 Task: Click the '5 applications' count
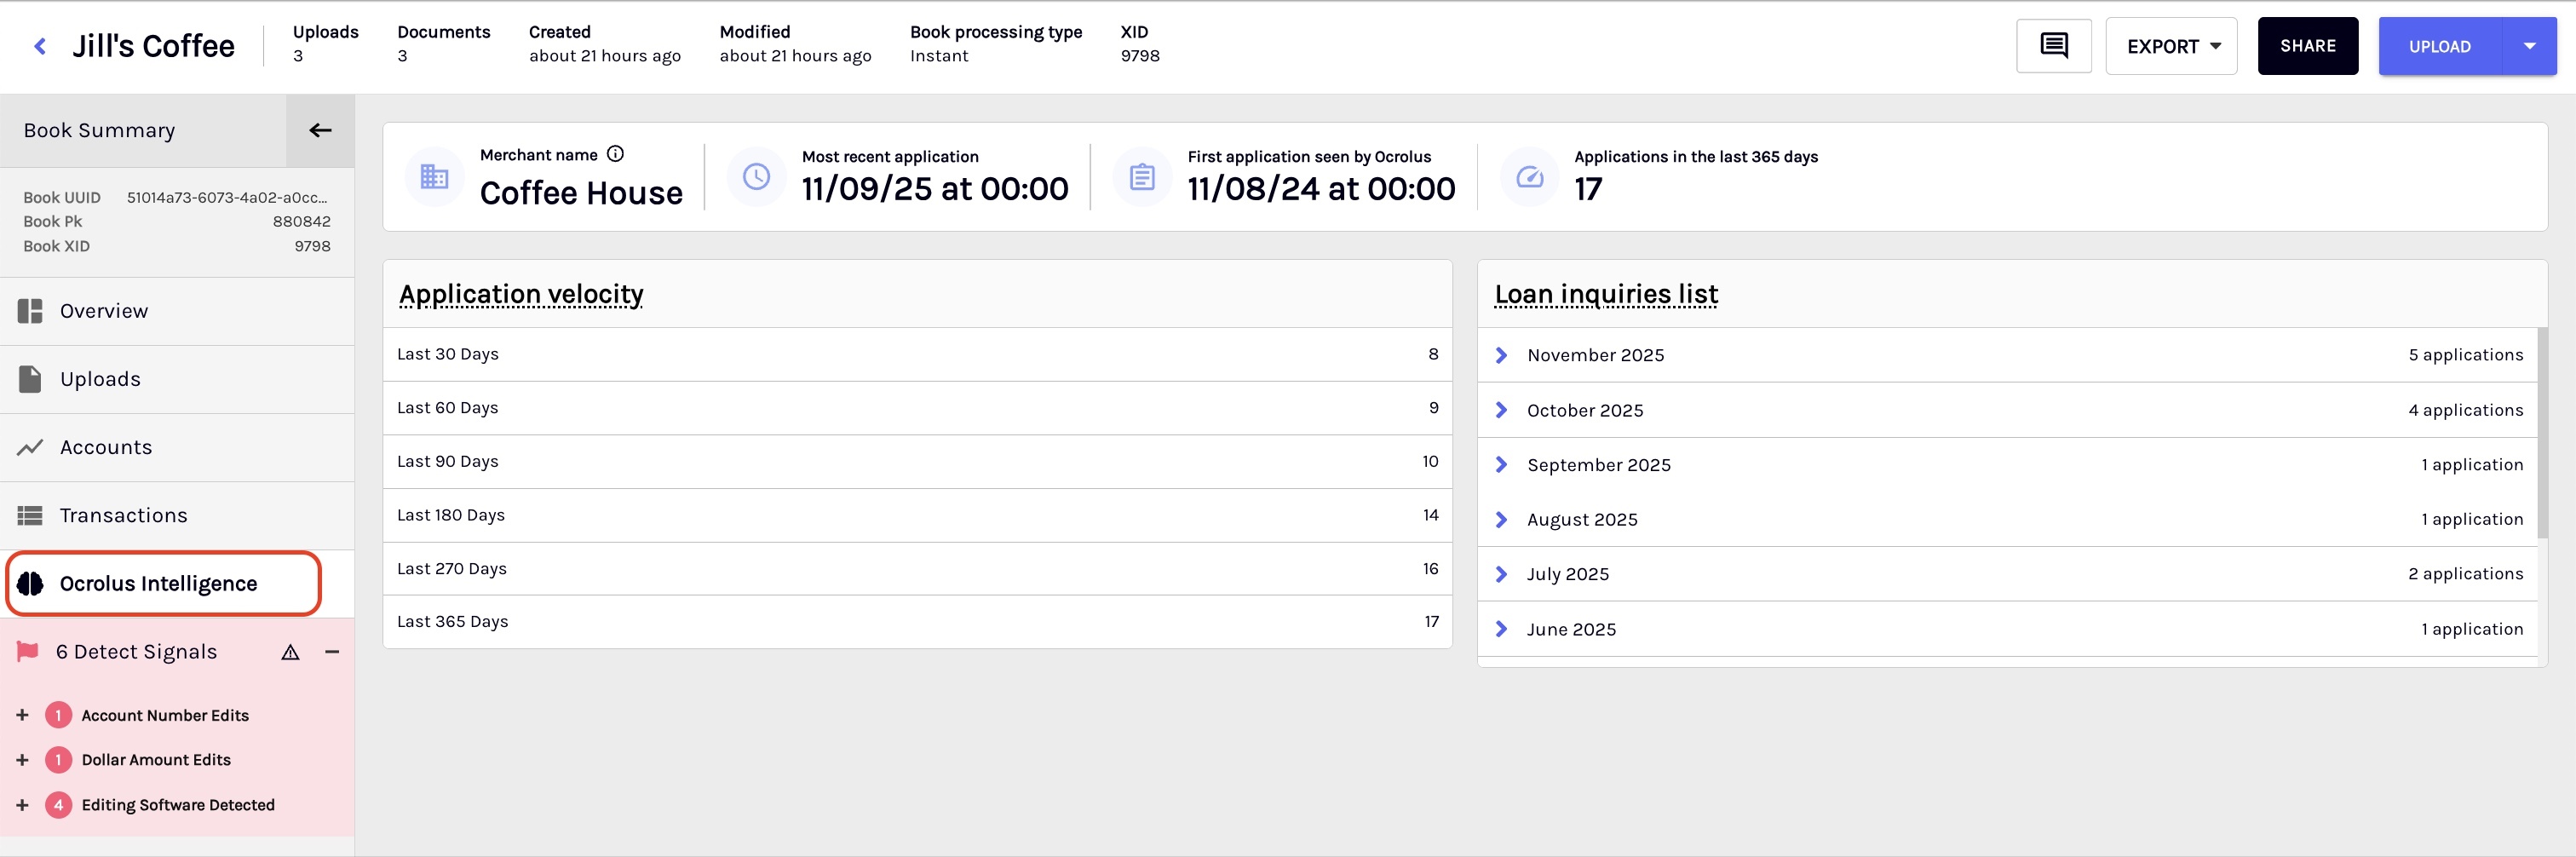pyautogui.click(x=2465, y=355)
